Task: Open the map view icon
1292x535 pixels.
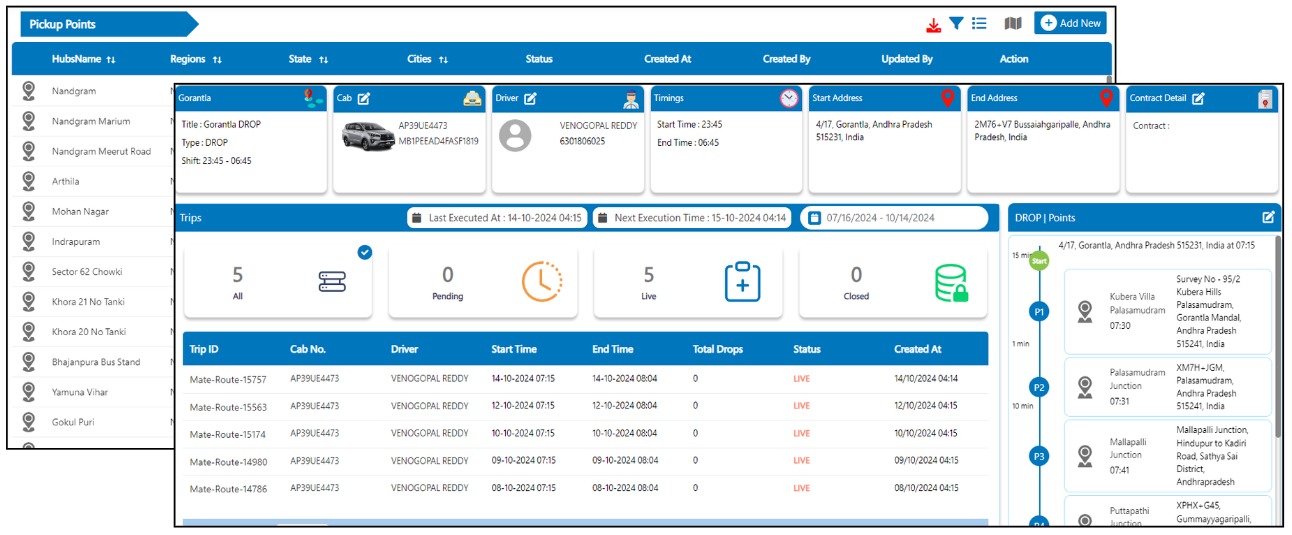Action: [x=1013, y=23]
